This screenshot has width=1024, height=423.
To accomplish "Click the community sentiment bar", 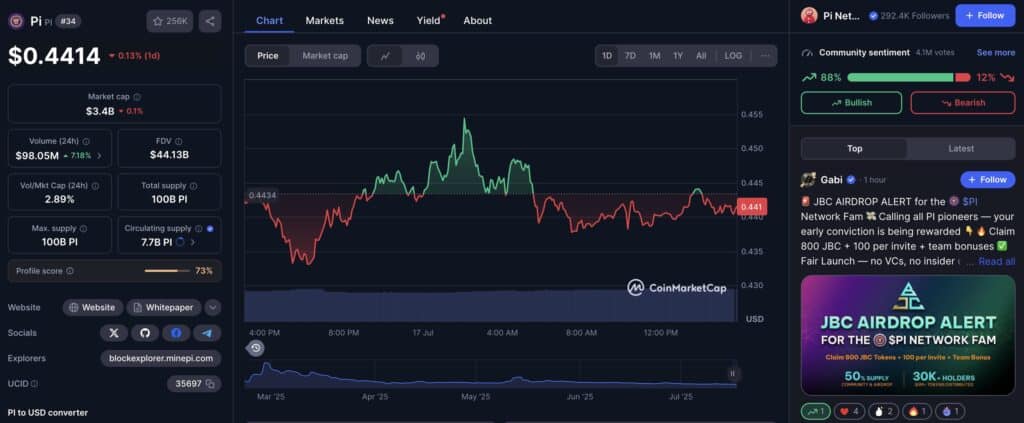I will click(x=908, y=78).
